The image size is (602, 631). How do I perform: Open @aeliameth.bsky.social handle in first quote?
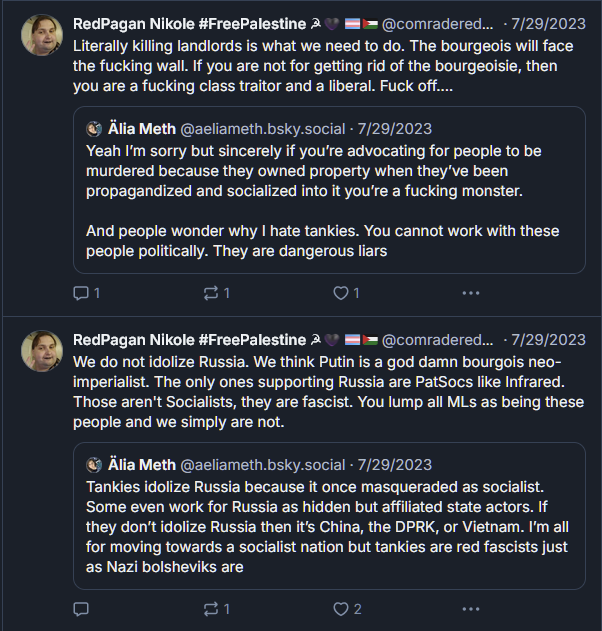[x=263, y=129]
